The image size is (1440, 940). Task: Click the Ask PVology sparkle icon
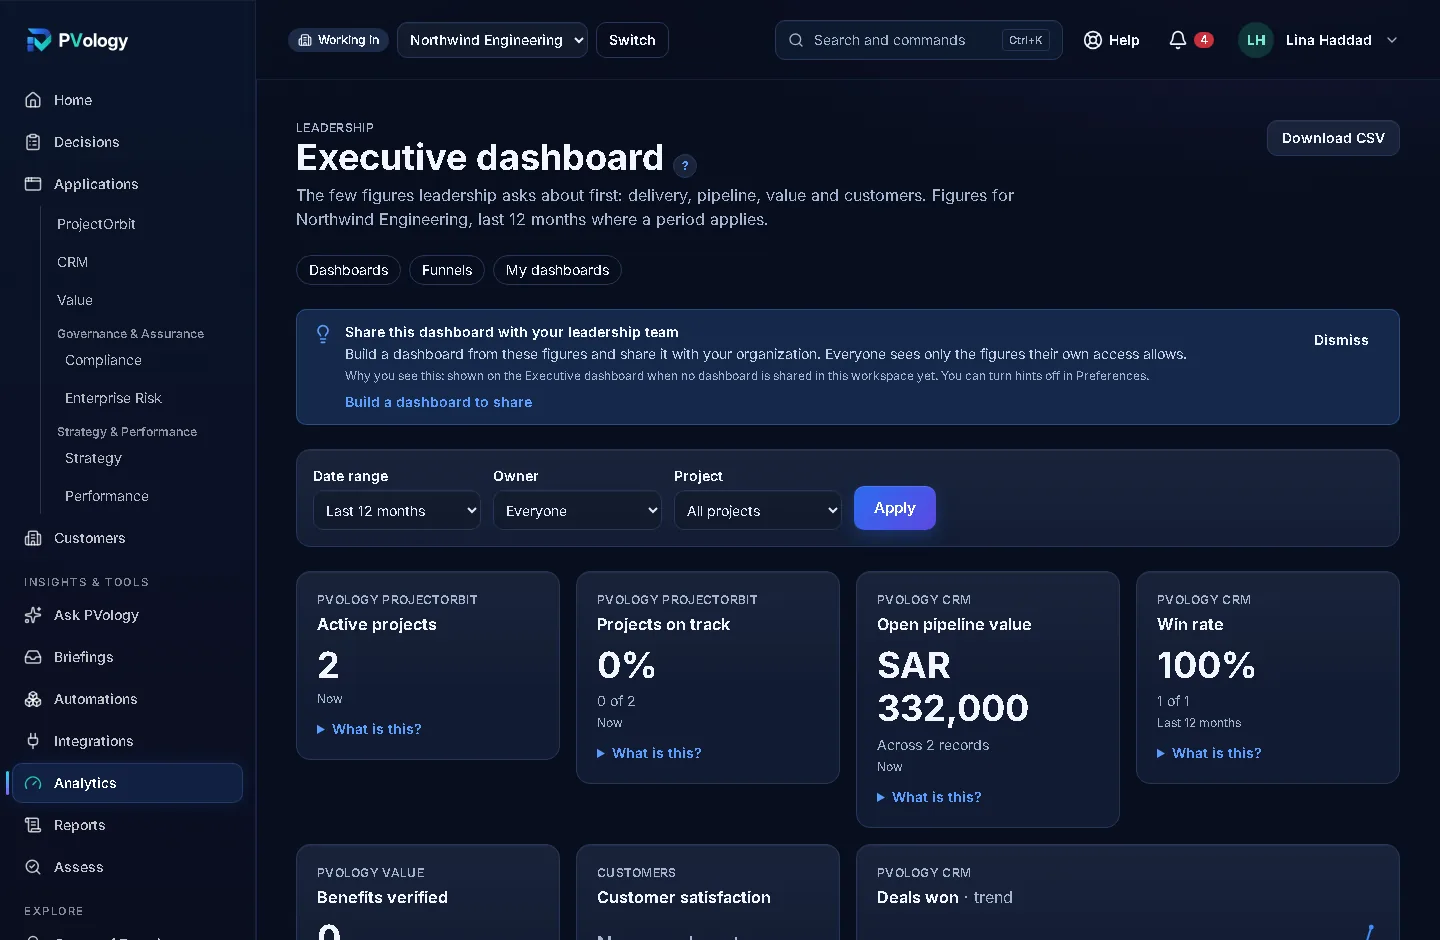[33, 615]
